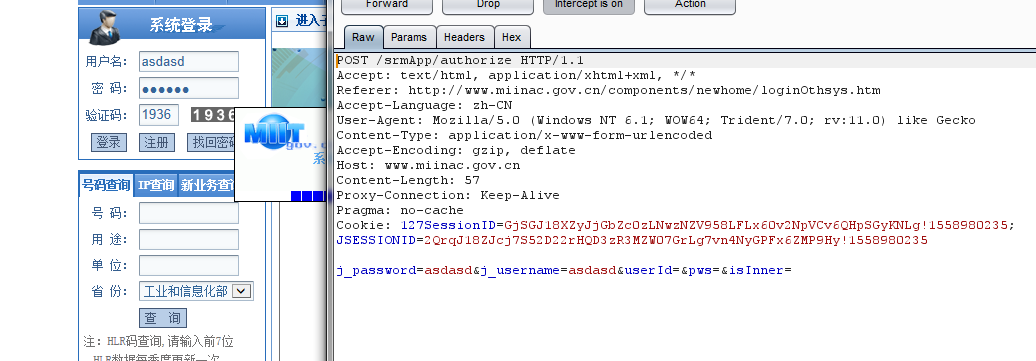Click the Content-Length: 57 line
Image resolution: width=1036 pixels, height=361 pixels.
[408, 180]
